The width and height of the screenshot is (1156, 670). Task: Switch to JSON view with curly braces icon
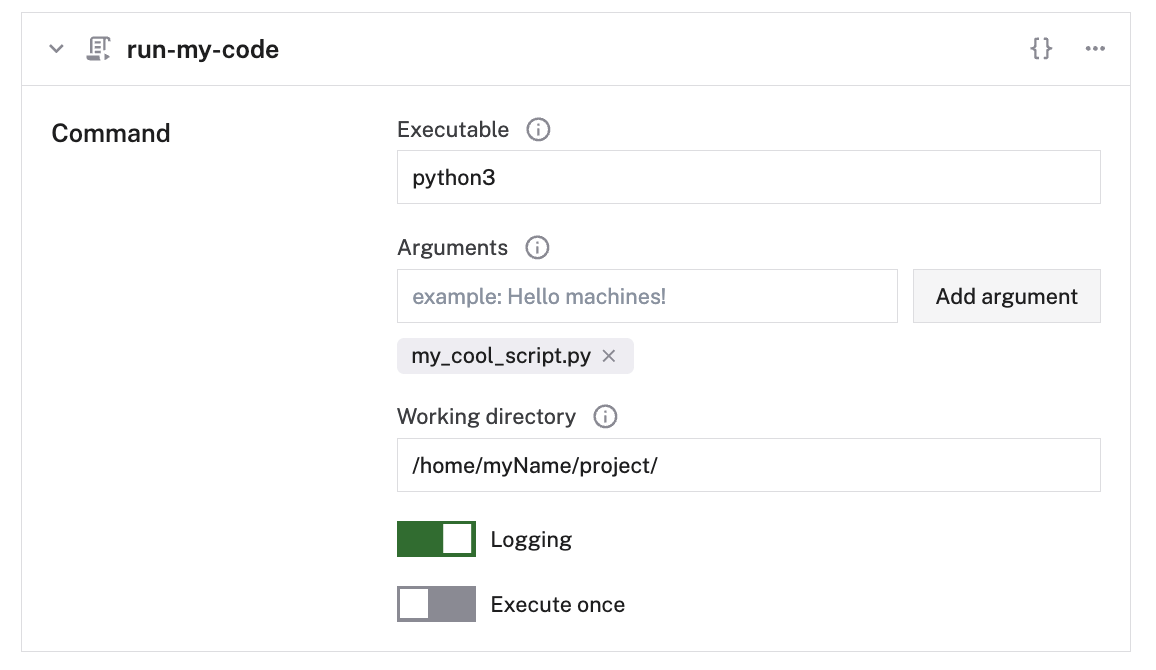pyautogui.click(x=1041, y=48)
